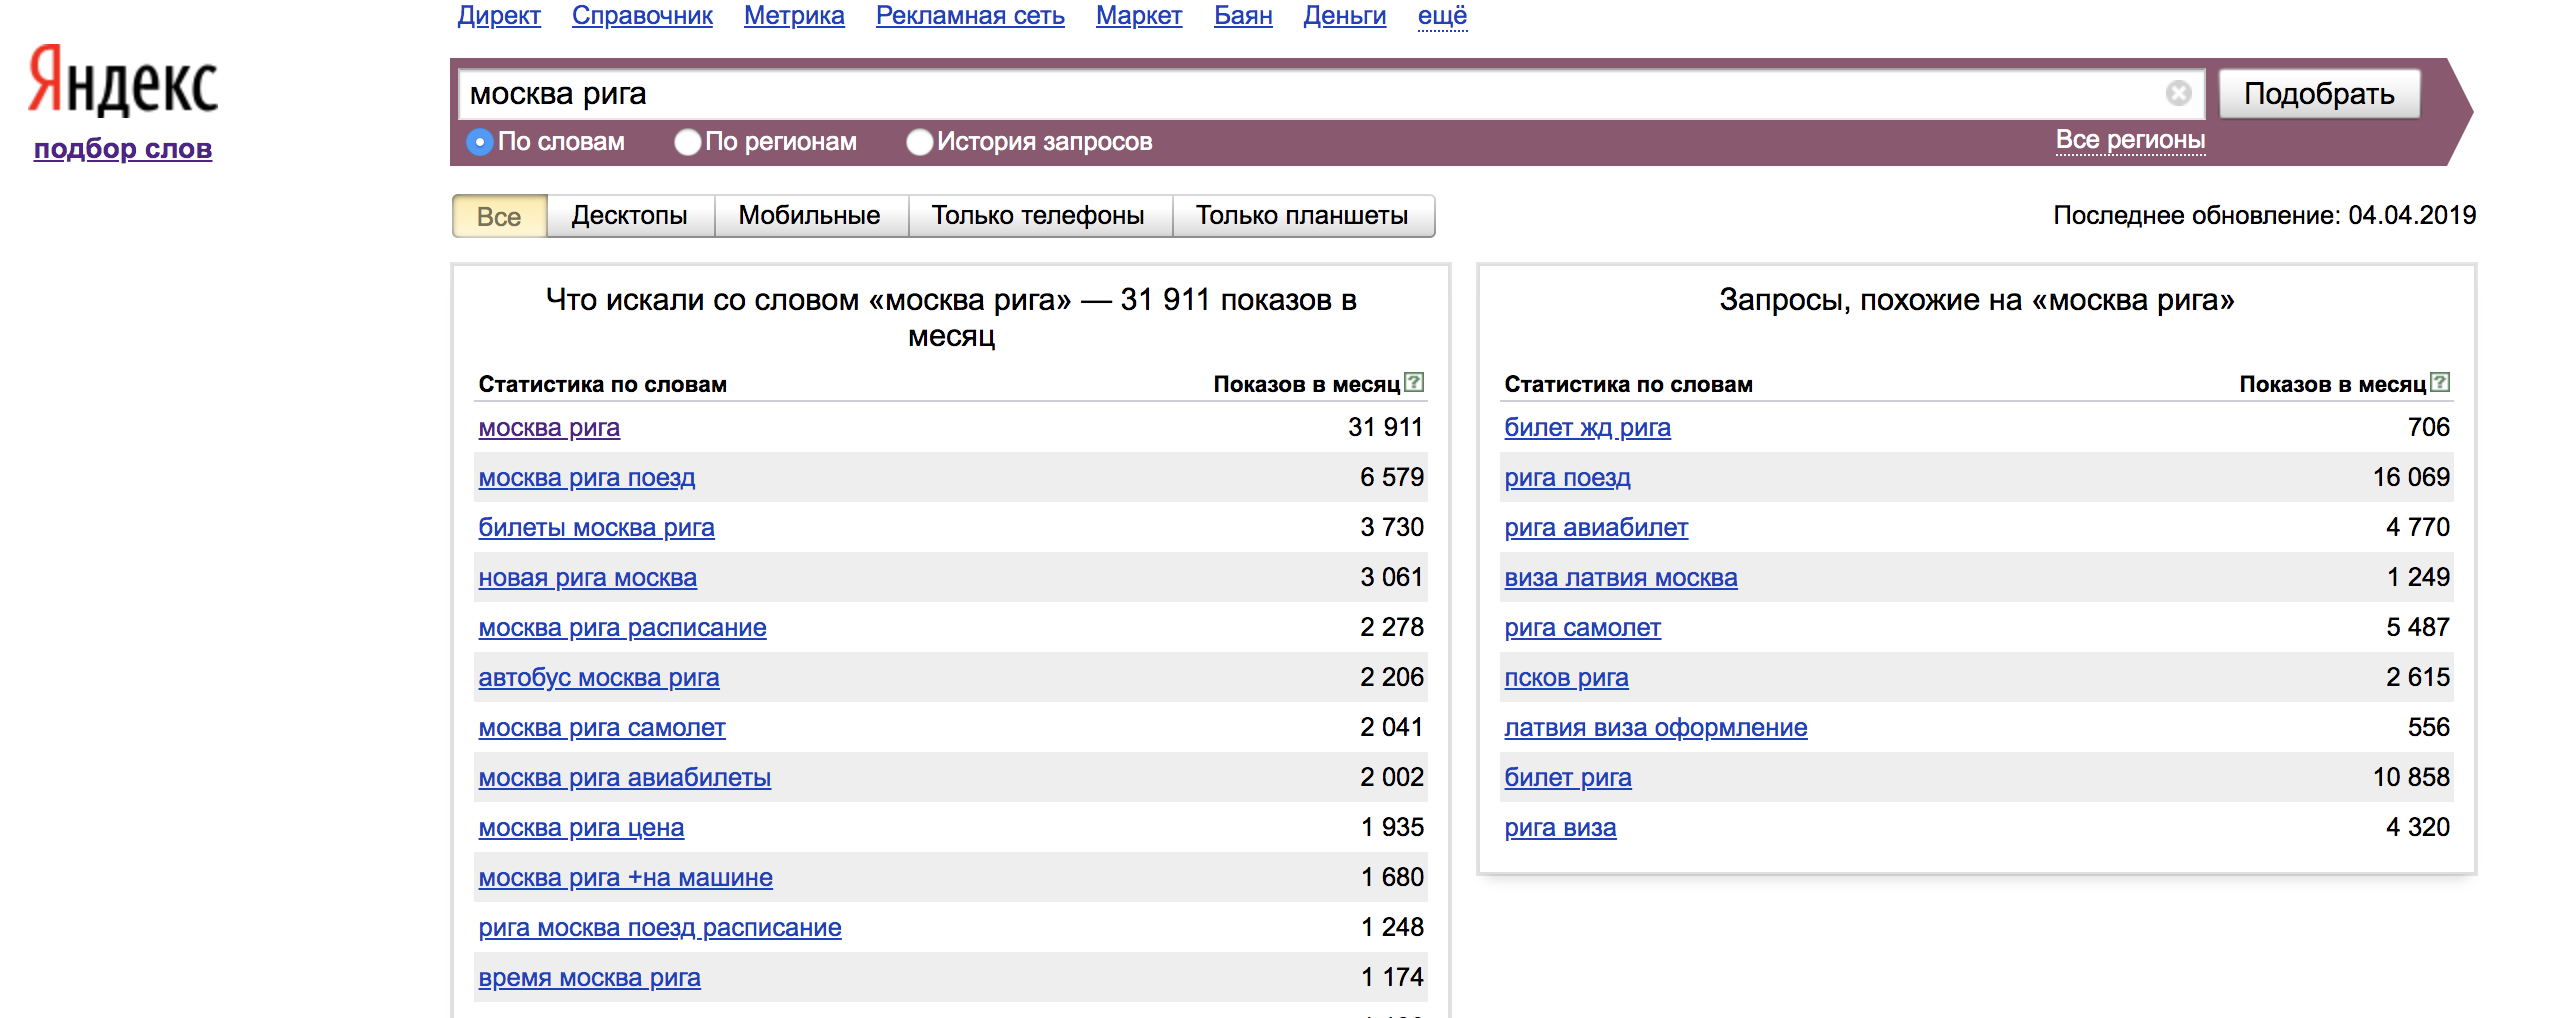Select the value '2 615' for псков рига
Screen dimensions: 2552x1018
pos(2417,678)
